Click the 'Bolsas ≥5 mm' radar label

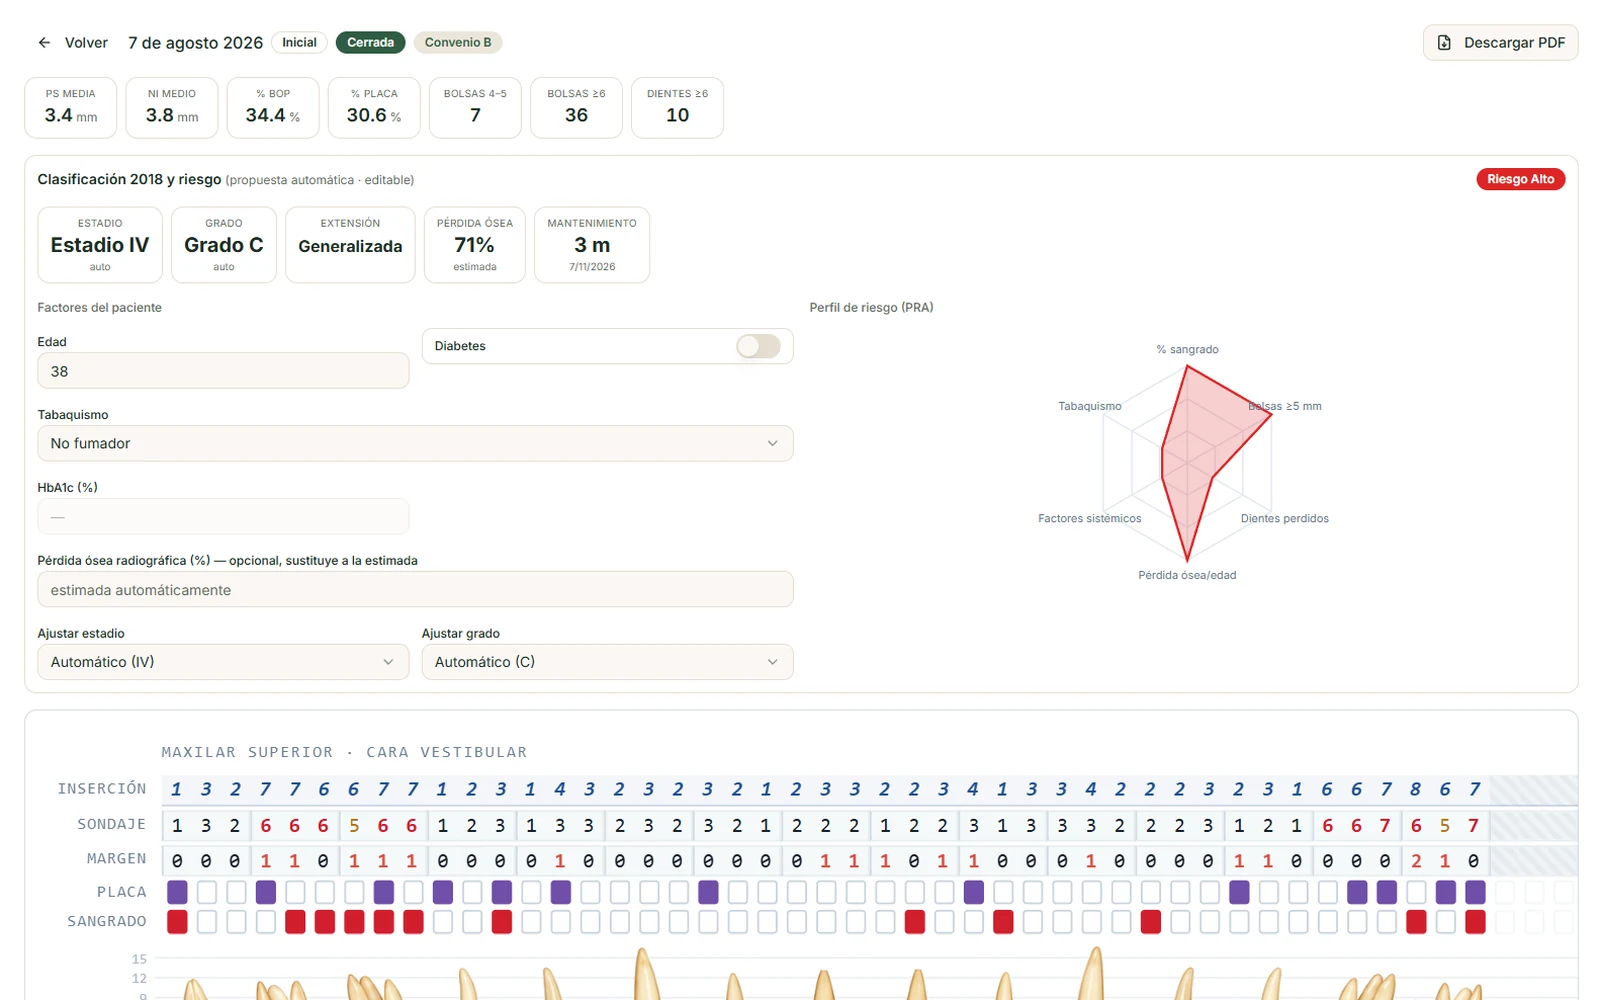1285,406
